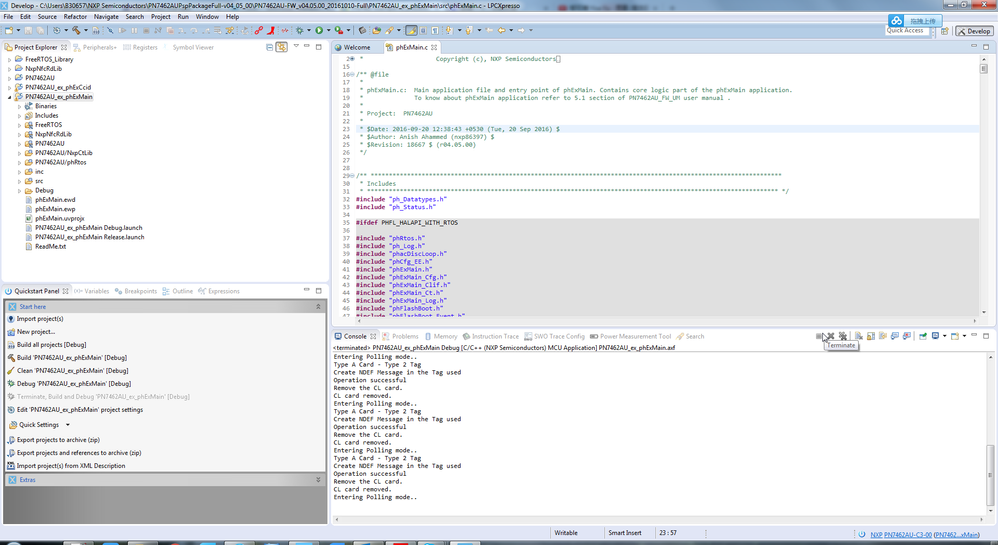The height and width of the screenshot is (545, 998).
Task: Click the New file toolbar icon
Action: point(9,30)
